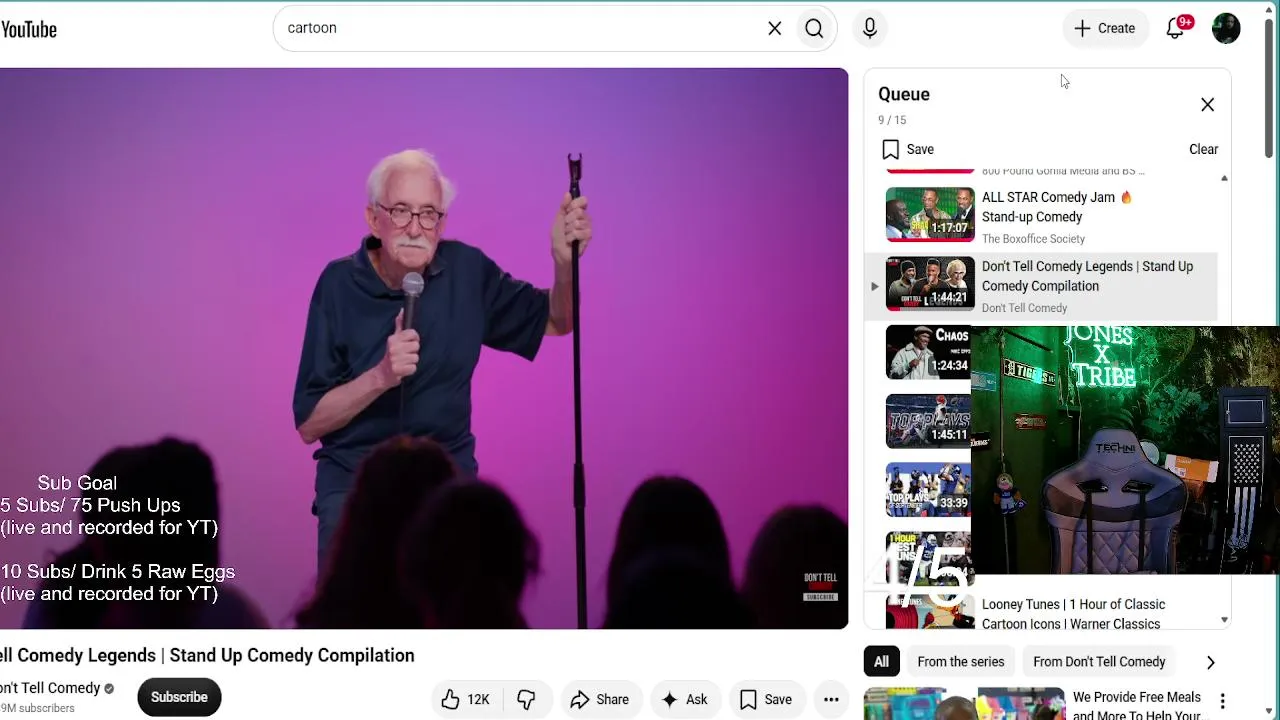Open ALL STAR Comedy Jam title

click(1056, 207)
